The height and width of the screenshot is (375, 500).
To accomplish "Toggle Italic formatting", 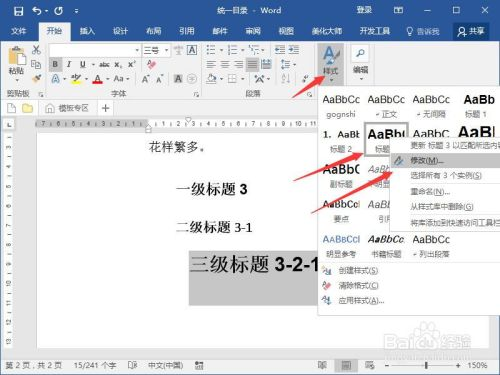I will click(69, 64).
